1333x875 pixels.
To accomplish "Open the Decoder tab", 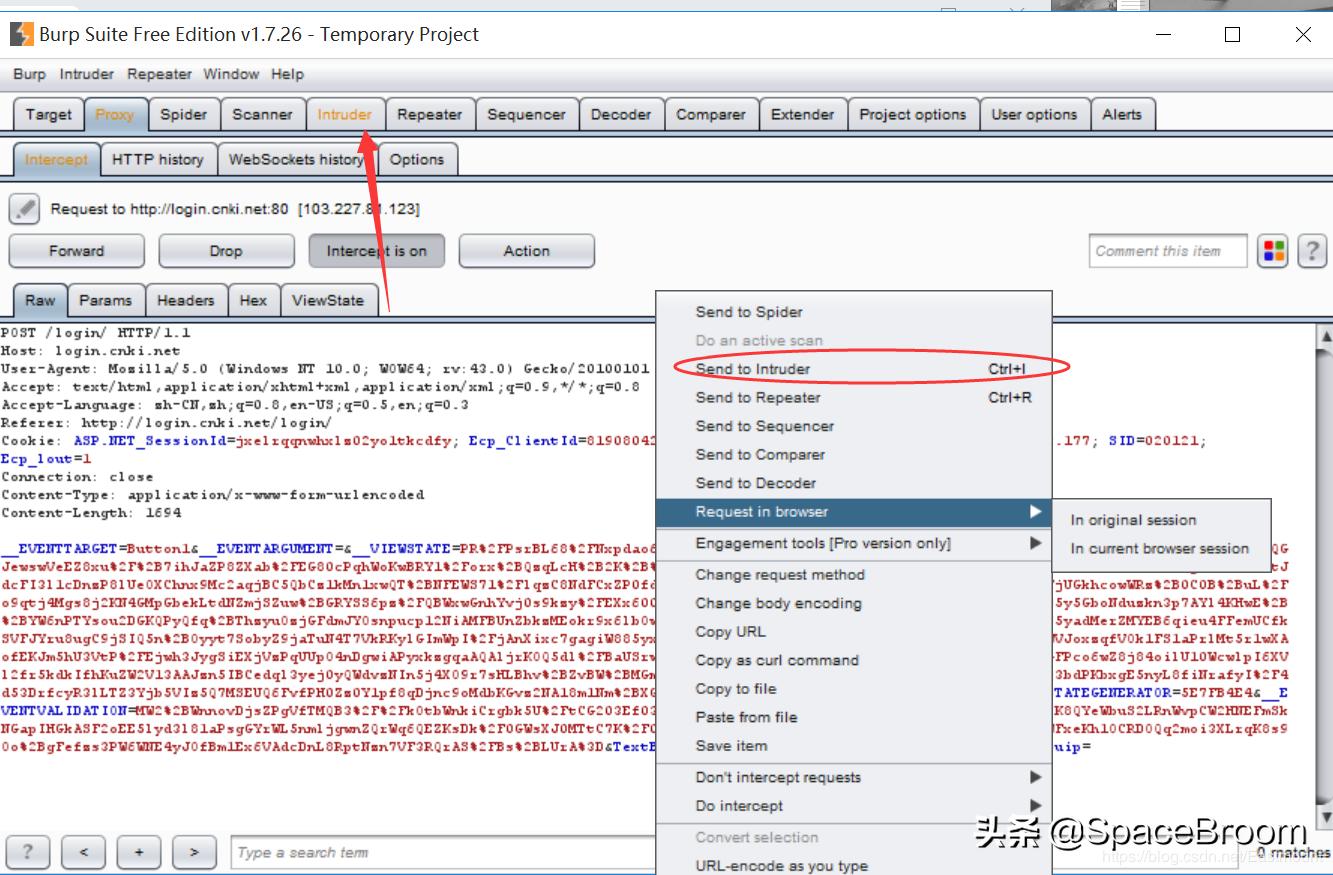I will 621,114.
